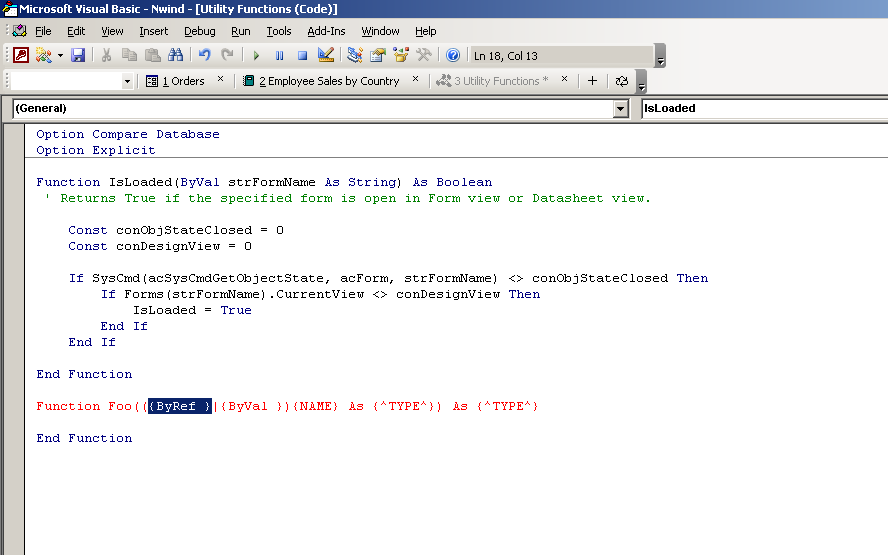The width and height of the screenshot is (888, 555).
Task: Switch to Employee Sales by Country tab
Action: click(321, 81)
